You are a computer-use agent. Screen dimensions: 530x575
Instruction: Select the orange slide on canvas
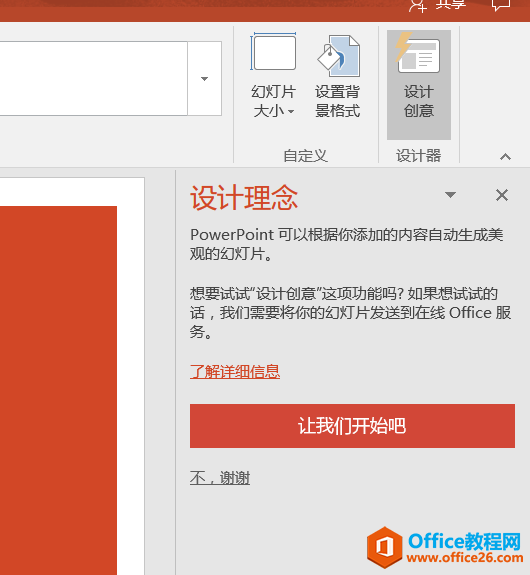coord(58,390)
